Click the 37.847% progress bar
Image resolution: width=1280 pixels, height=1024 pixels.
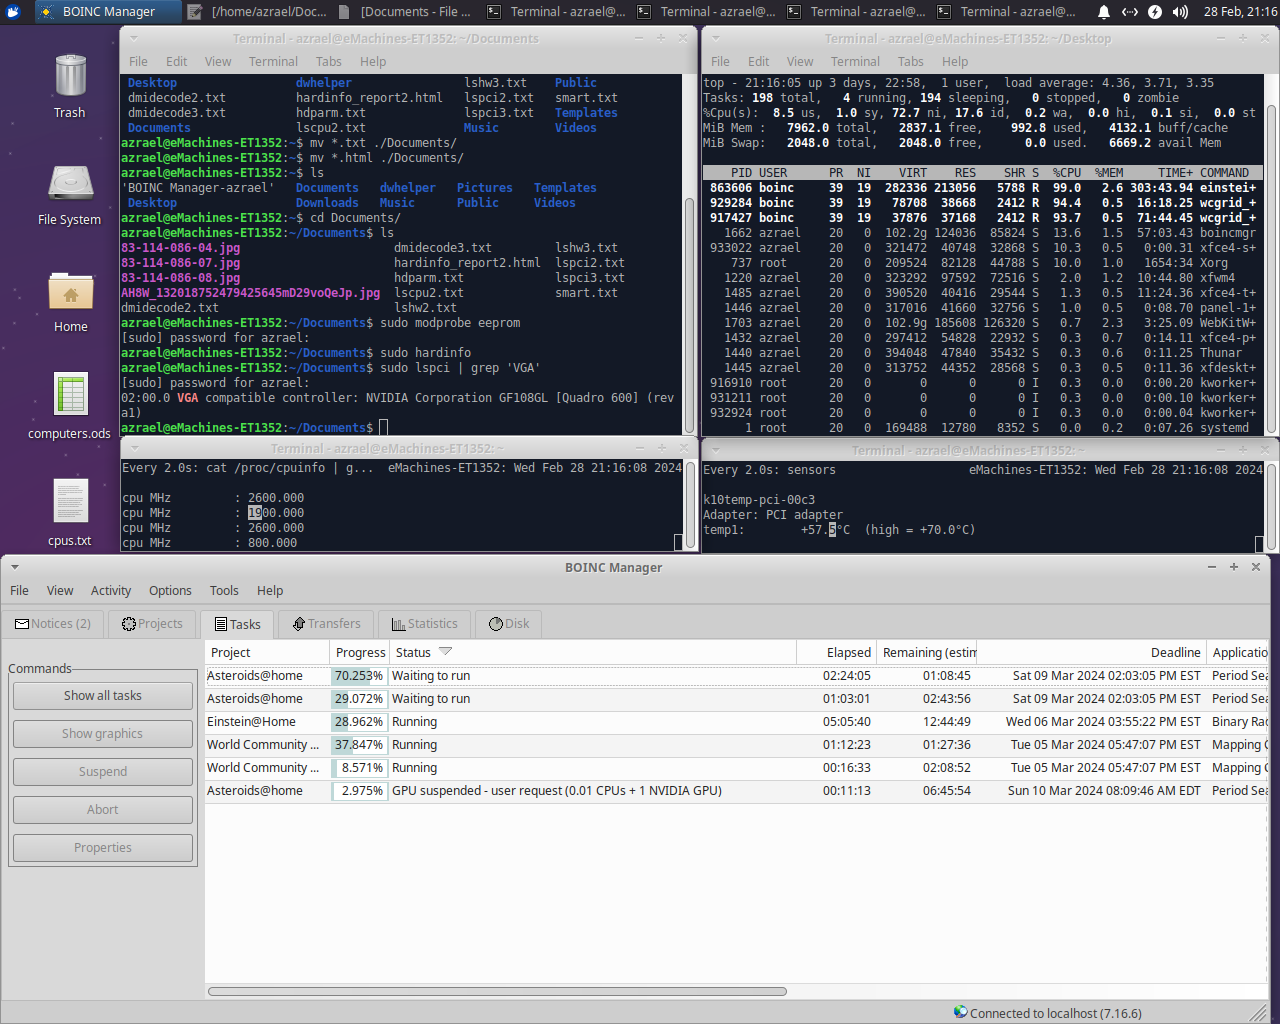359,745
